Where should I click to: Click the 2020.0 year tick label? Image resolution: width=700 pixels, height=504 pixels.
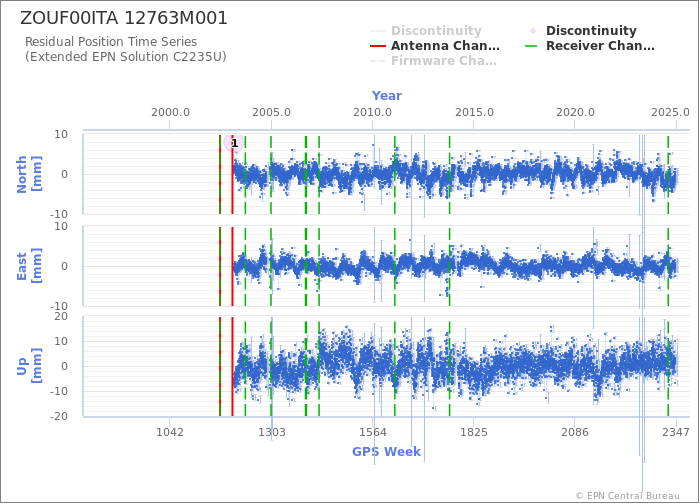click(x=575, y=112)
